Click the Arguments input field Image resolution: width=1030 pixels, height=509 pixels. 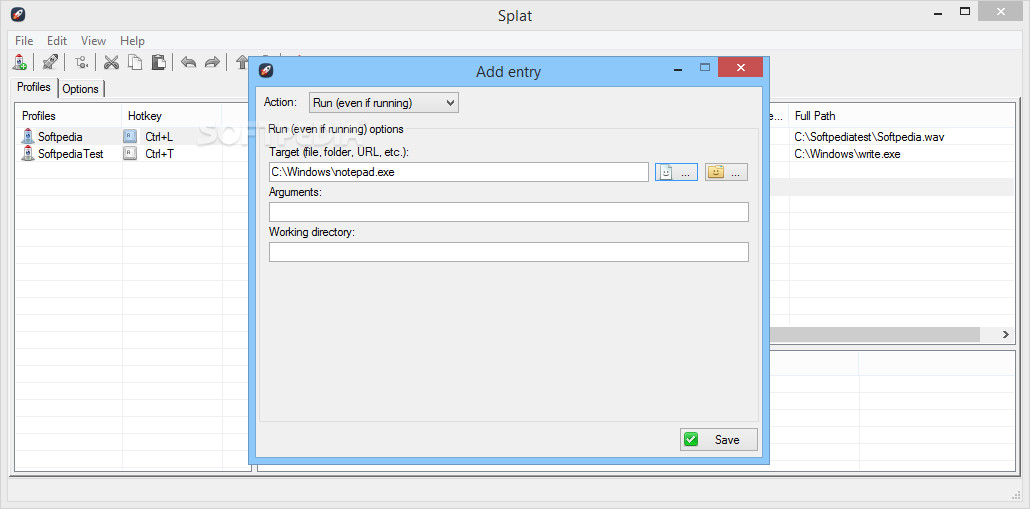(508, 211)
